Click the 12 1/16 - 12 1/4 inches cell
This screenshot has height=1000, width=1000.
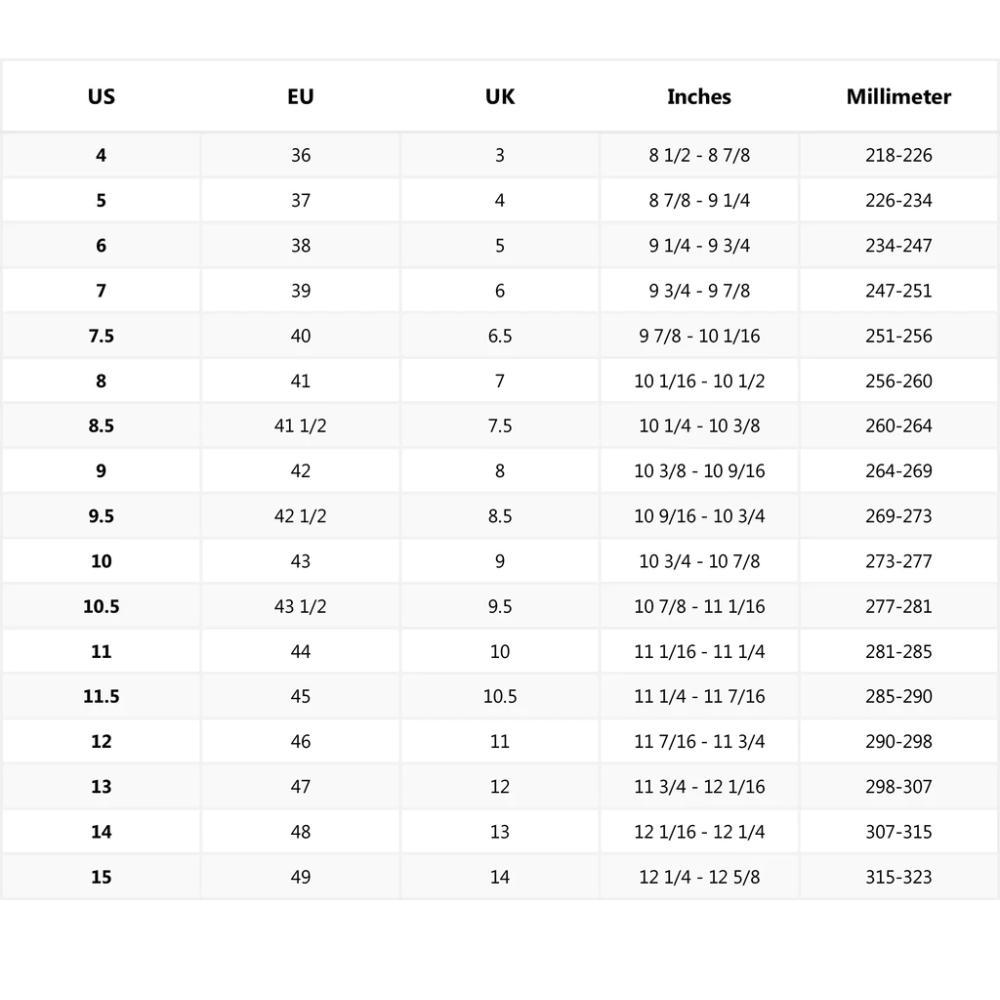point(699,832)
